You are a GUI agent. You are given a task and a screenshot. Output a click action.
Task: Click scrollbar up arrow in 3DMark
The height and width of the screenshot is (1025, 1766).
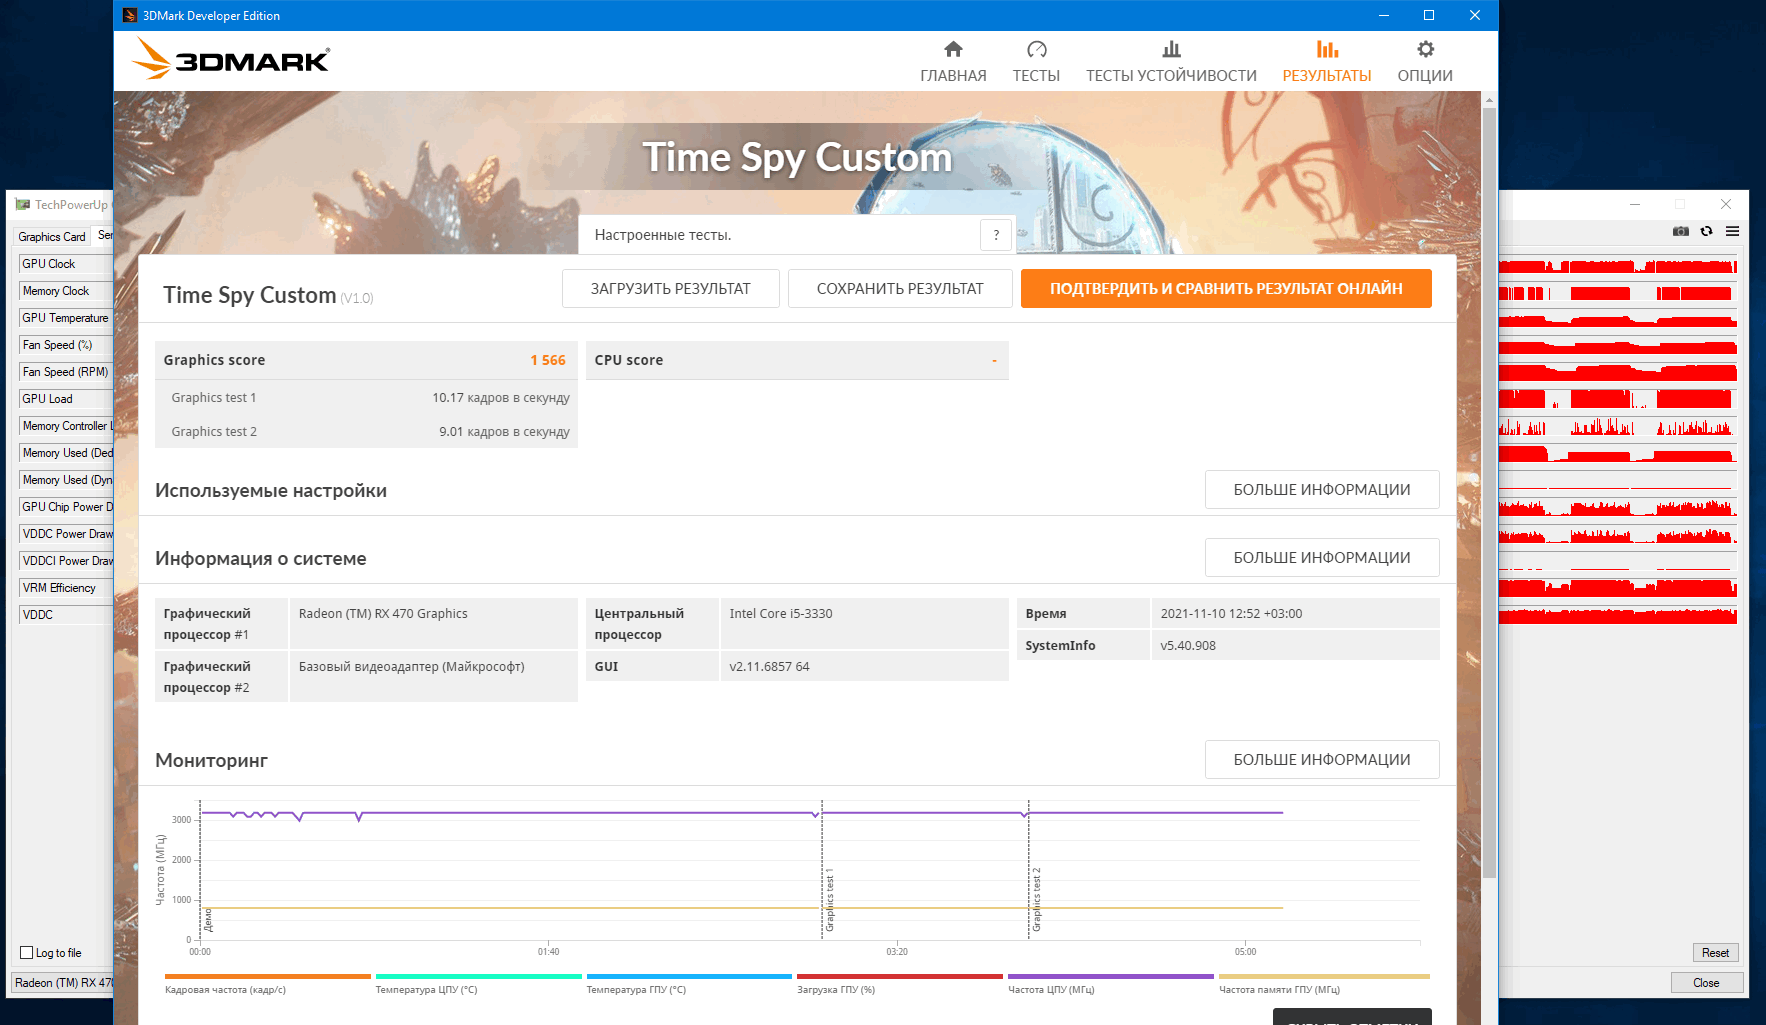pos(1489,100)
